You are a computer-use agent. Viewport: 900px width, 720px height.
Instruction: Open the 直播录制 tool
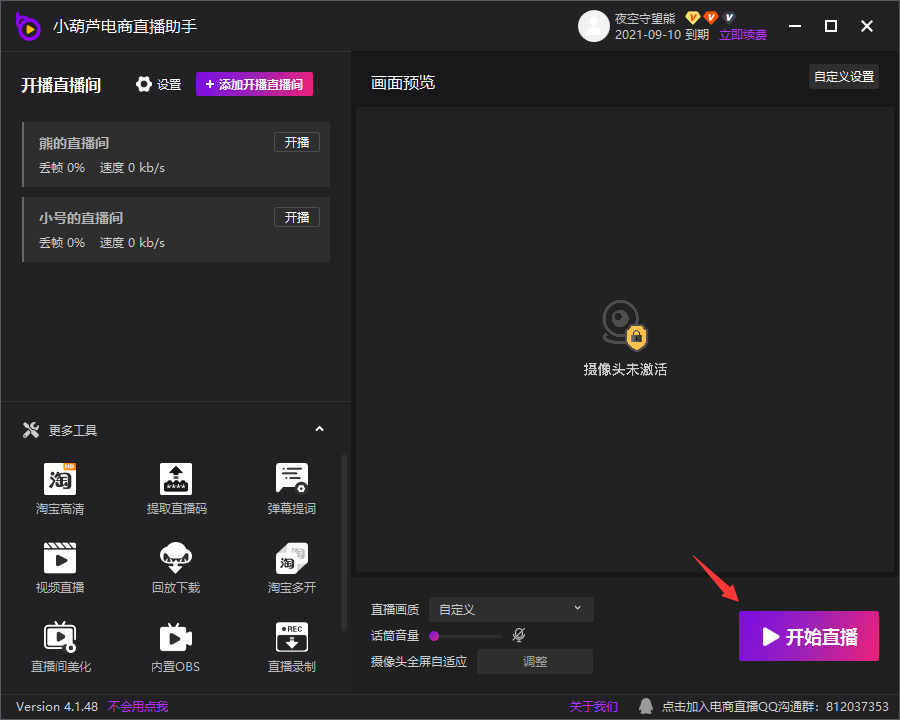[x=291, y=637]
